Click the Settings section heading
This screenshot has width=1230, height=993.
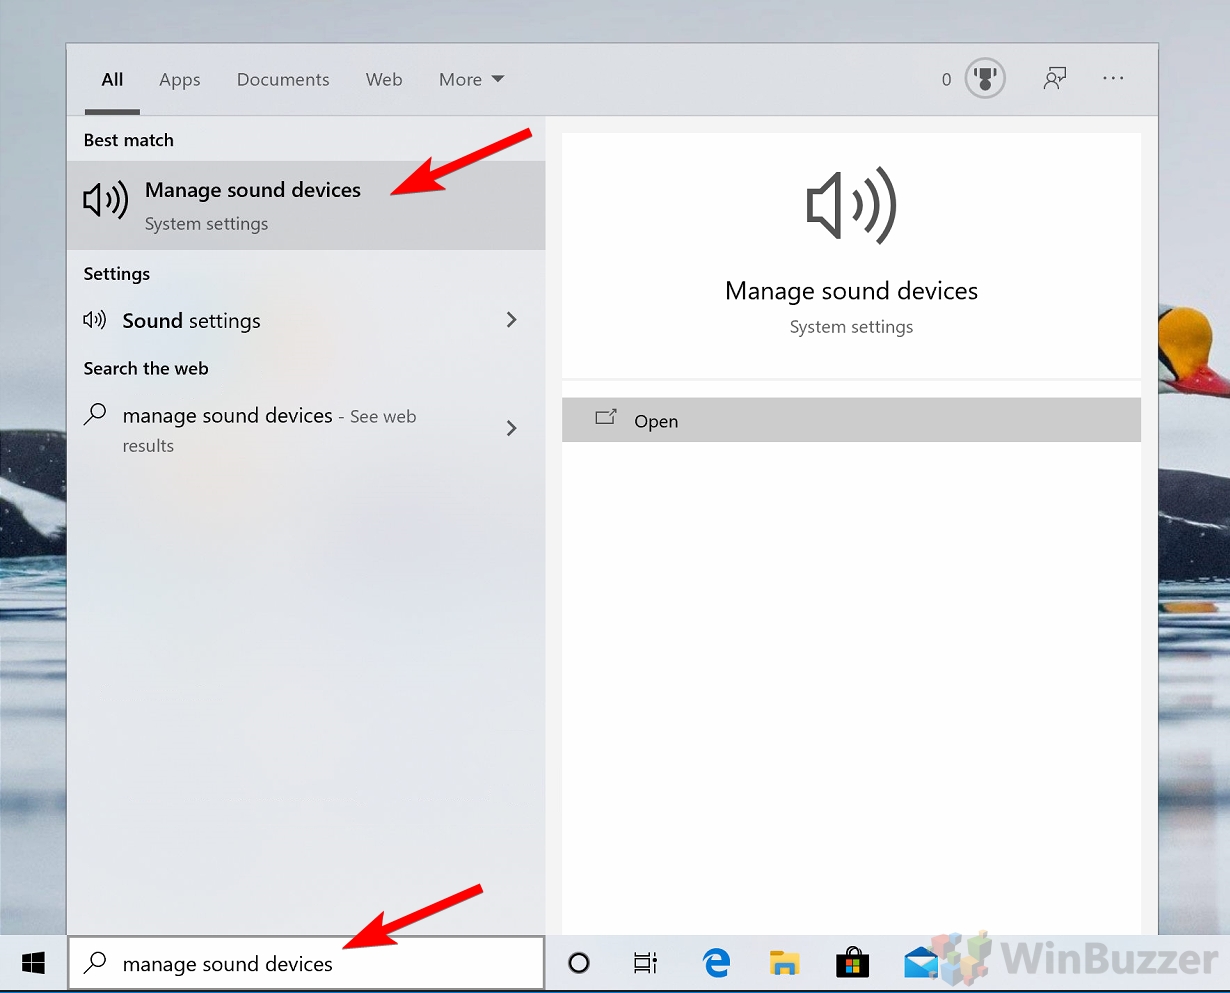tap(117, 274)
